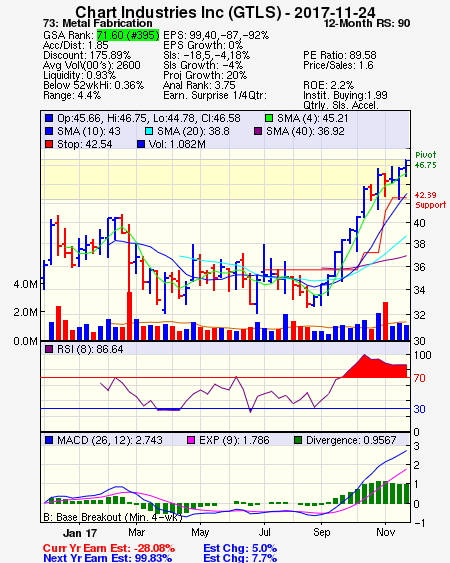Image resolution: width=450 pixels, height=563 pixels.
Task: Click the Pivot 46.75 price label
Action: coord(426,160)
